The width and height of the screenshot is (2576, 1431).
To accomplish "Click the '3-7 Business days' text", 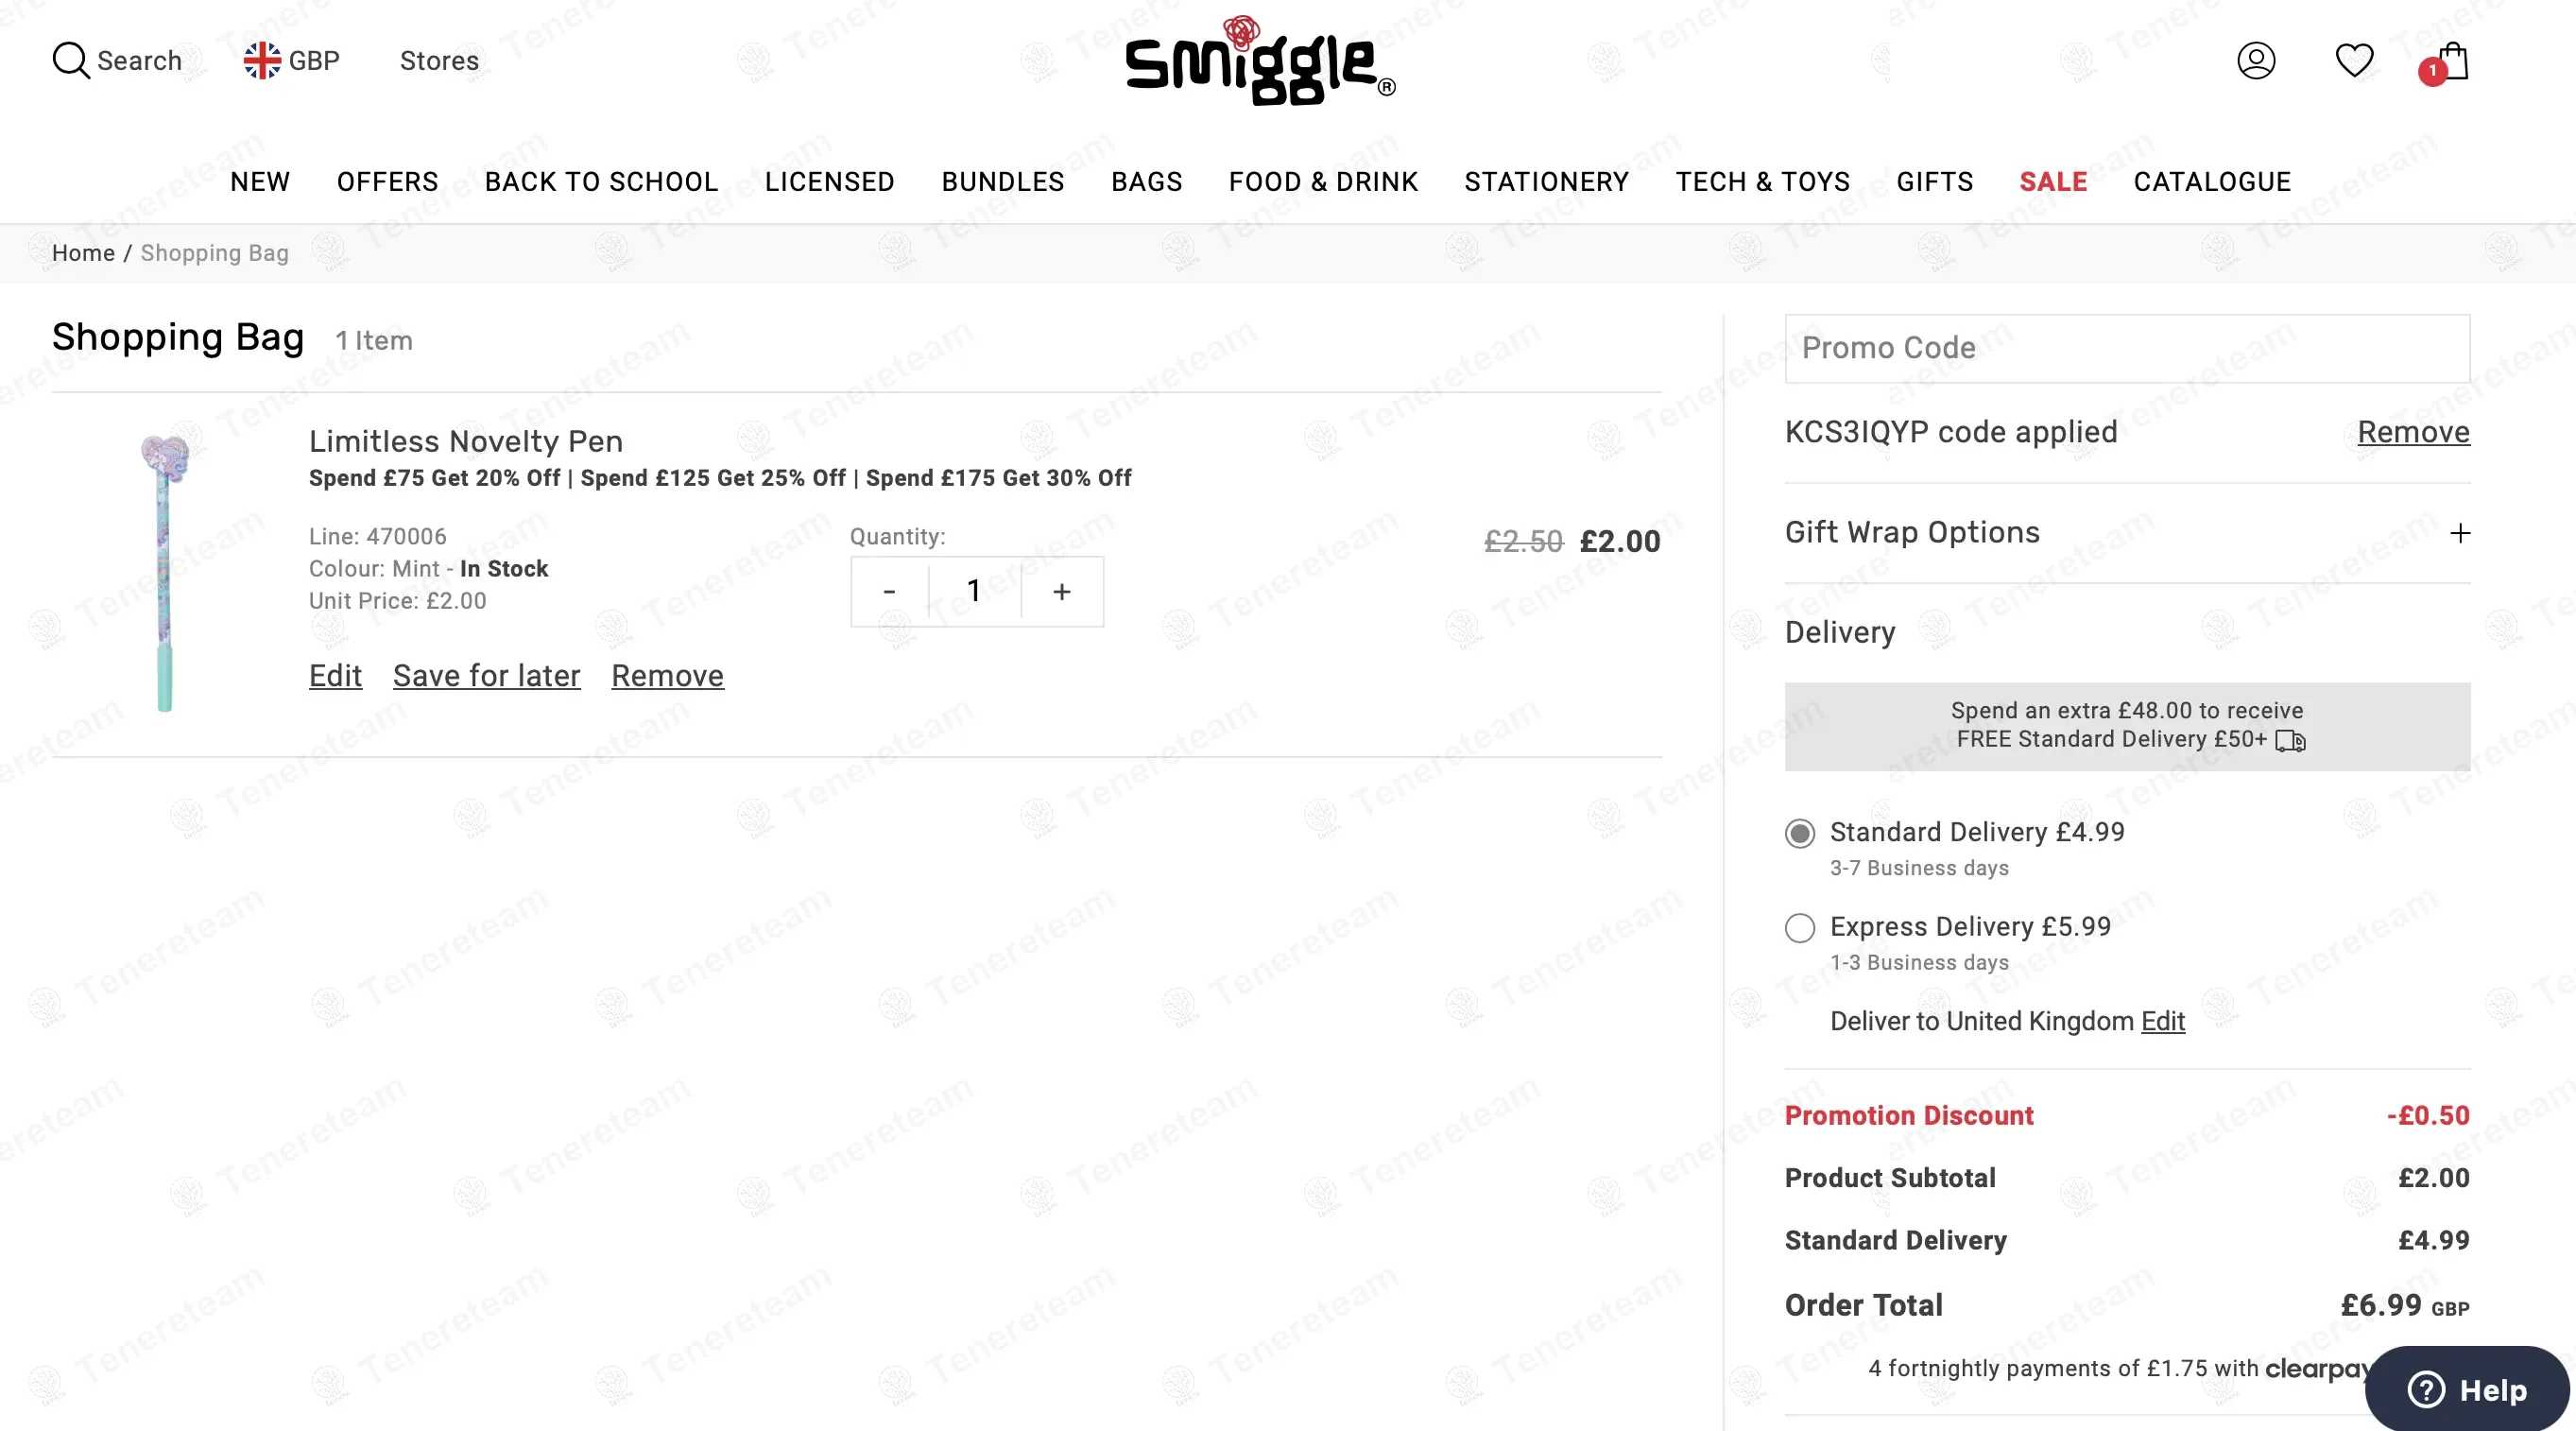I will pos(1919,868).
